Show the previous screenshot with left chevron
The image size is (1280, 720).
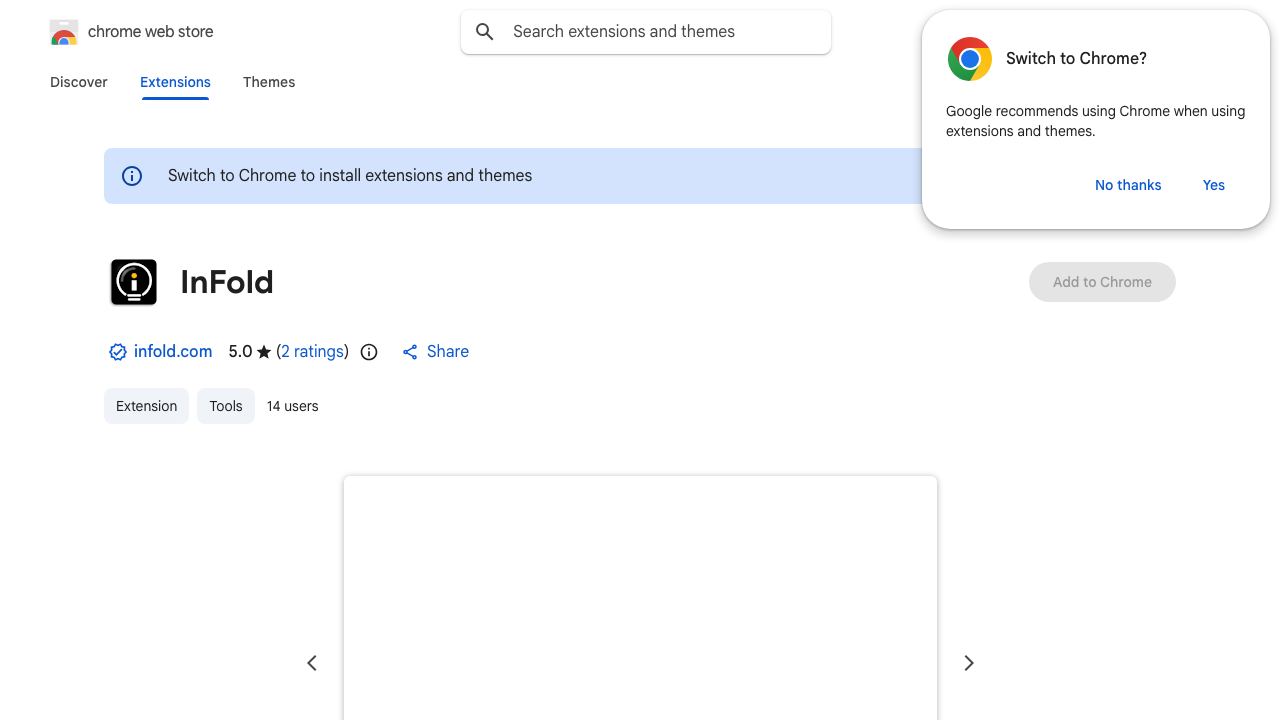click(x=312, y=663)
